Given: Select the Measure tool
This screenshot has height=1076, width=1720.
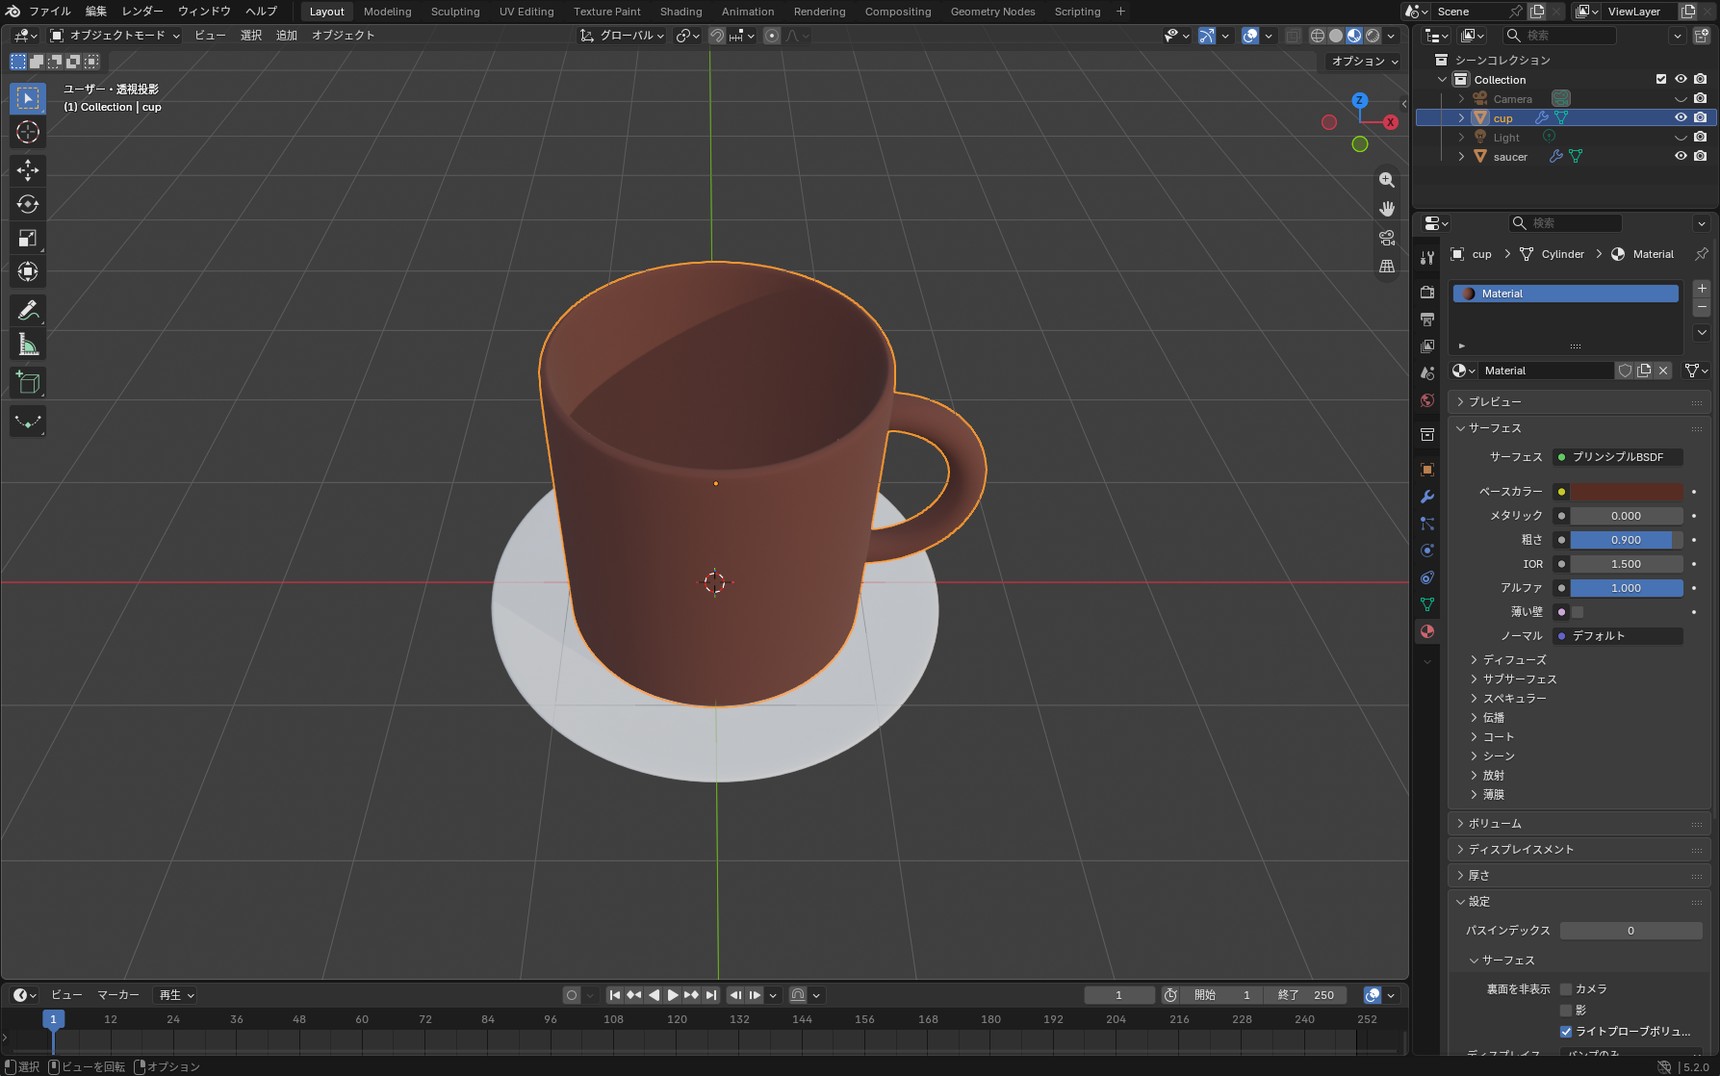Looking at the screenshot, I should coord(28,345).
